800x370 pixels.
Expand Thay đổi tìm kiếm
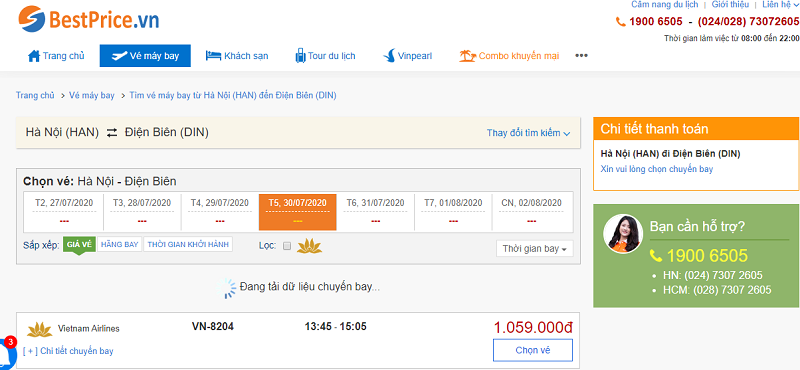tap(529, 133)
